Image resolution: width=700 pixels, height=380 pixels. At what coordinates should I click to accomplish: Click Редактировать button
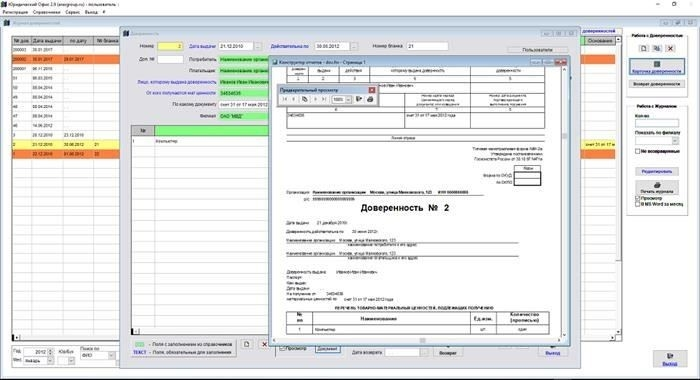tap(657, 171)
